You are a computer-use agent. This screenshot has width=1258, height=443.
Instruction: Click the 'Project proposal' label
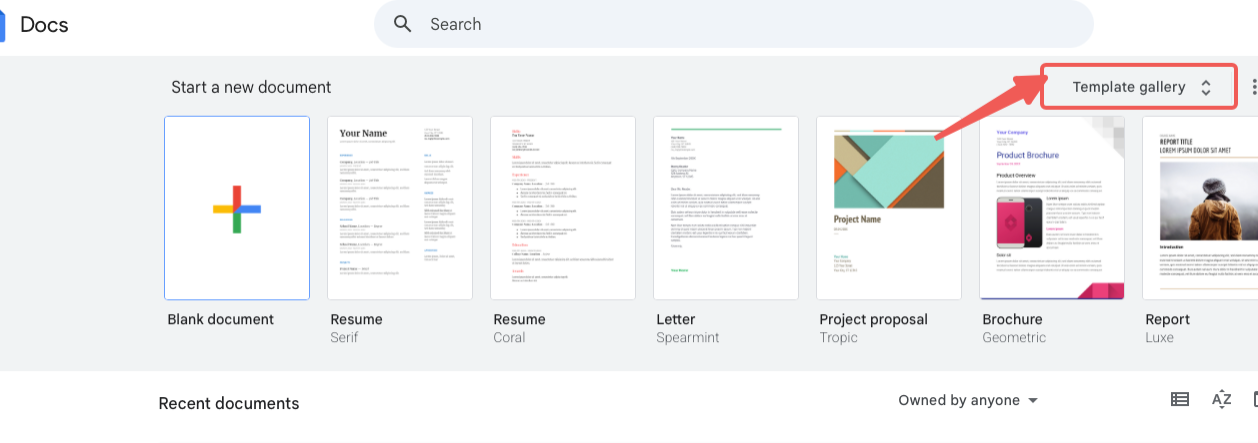pos(874,319)
